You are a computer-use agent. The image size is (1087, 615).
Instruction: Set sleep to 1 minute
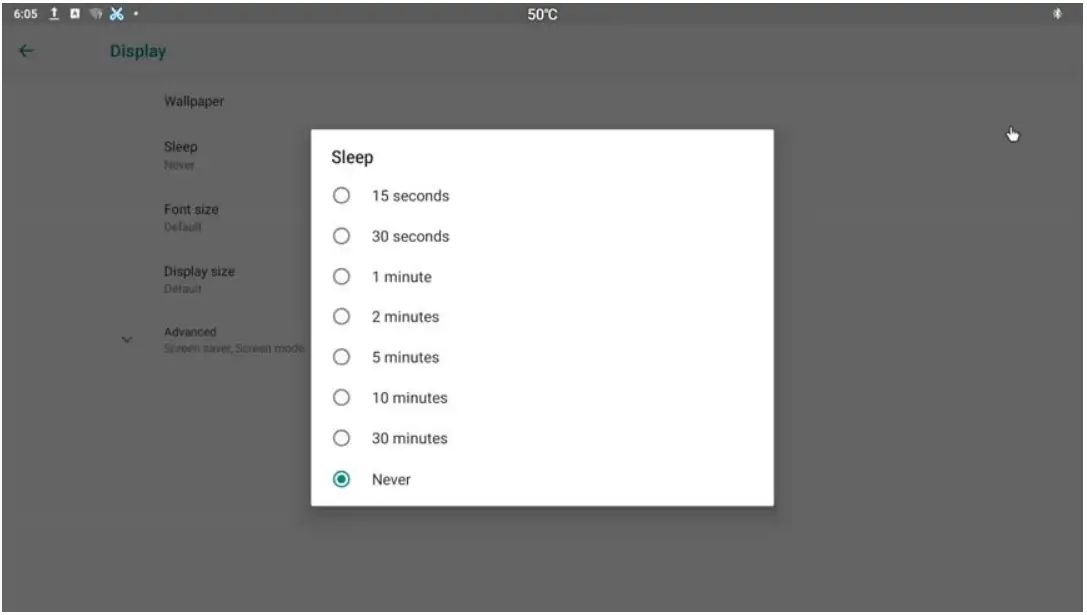[341, 277]
